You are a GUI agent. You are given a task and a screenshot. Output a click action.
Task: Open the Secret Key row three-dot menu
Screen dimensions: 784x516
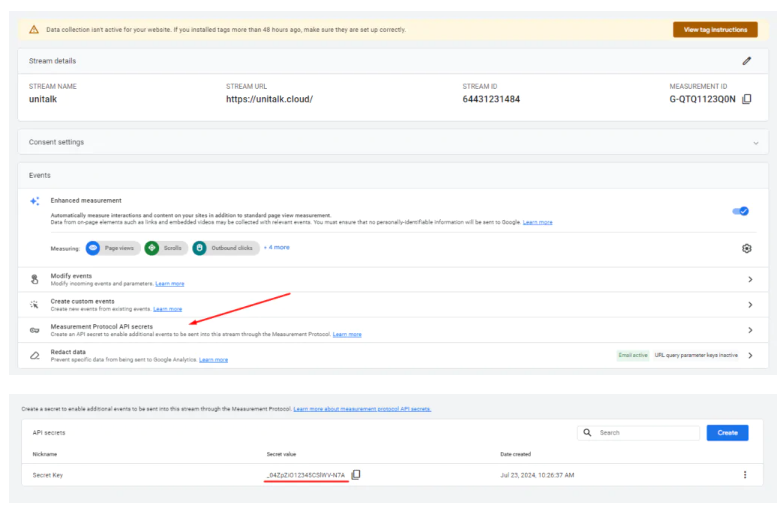(745, 475)
